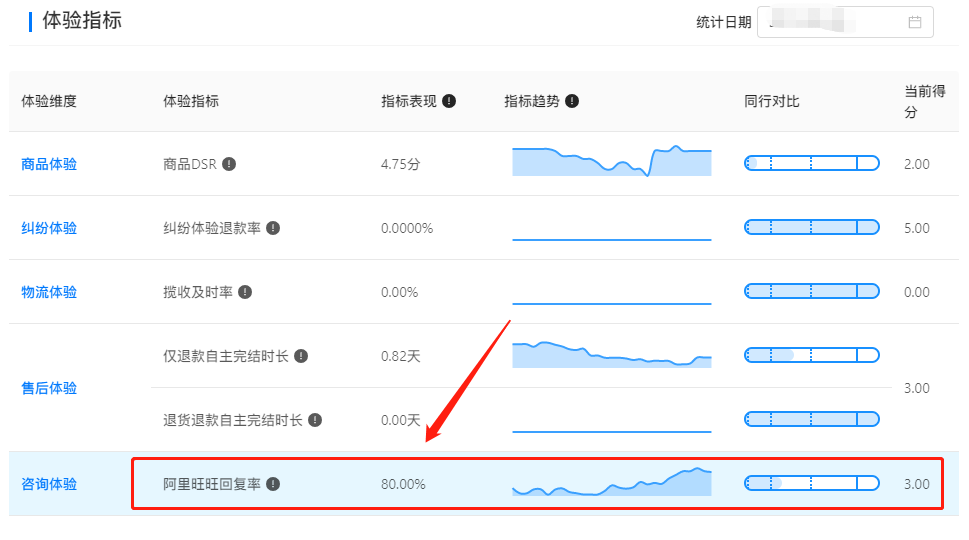Click info icon beside 阿里旺旺回复率
969x540 pixels.
point(273,484)
